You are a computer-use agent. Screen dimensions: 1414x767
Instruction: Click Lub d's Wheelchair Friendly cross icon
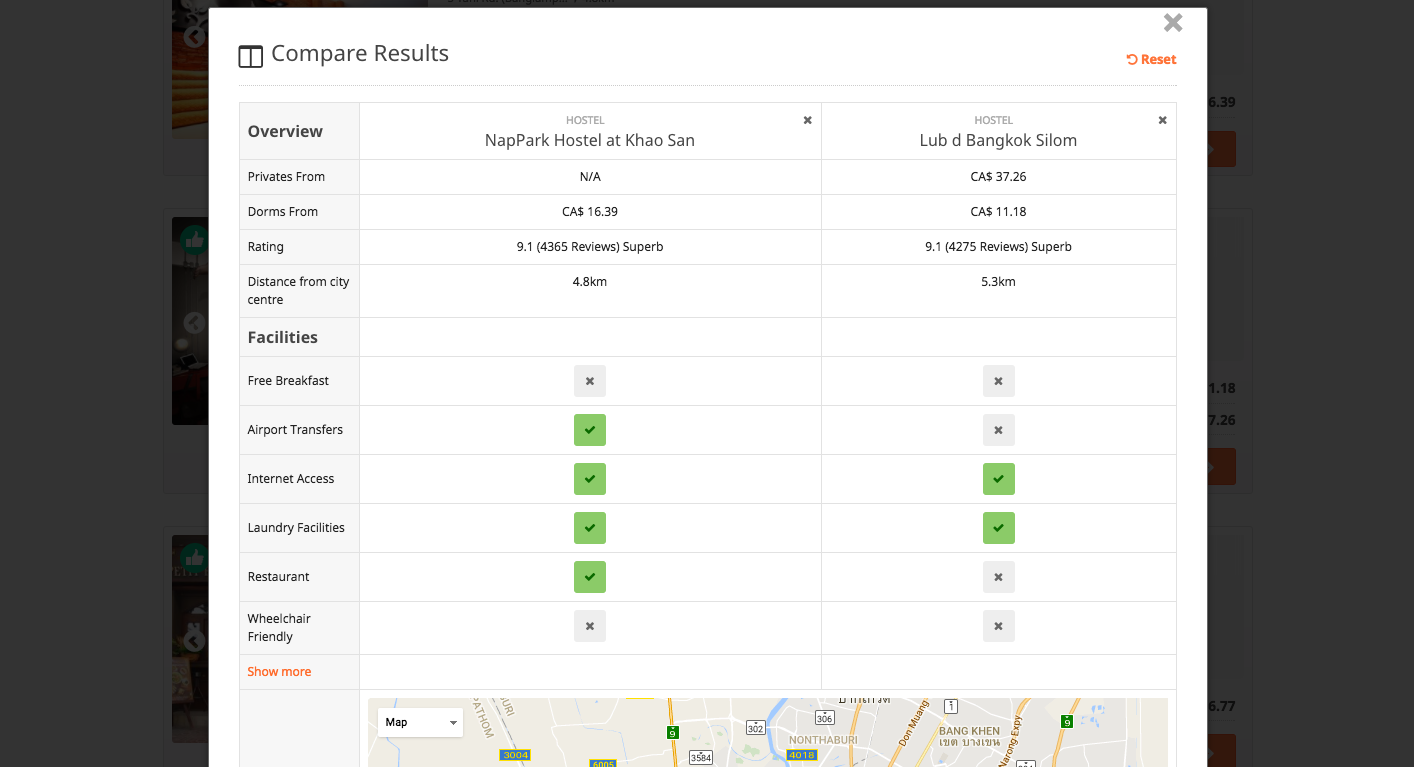click(998, 626)
